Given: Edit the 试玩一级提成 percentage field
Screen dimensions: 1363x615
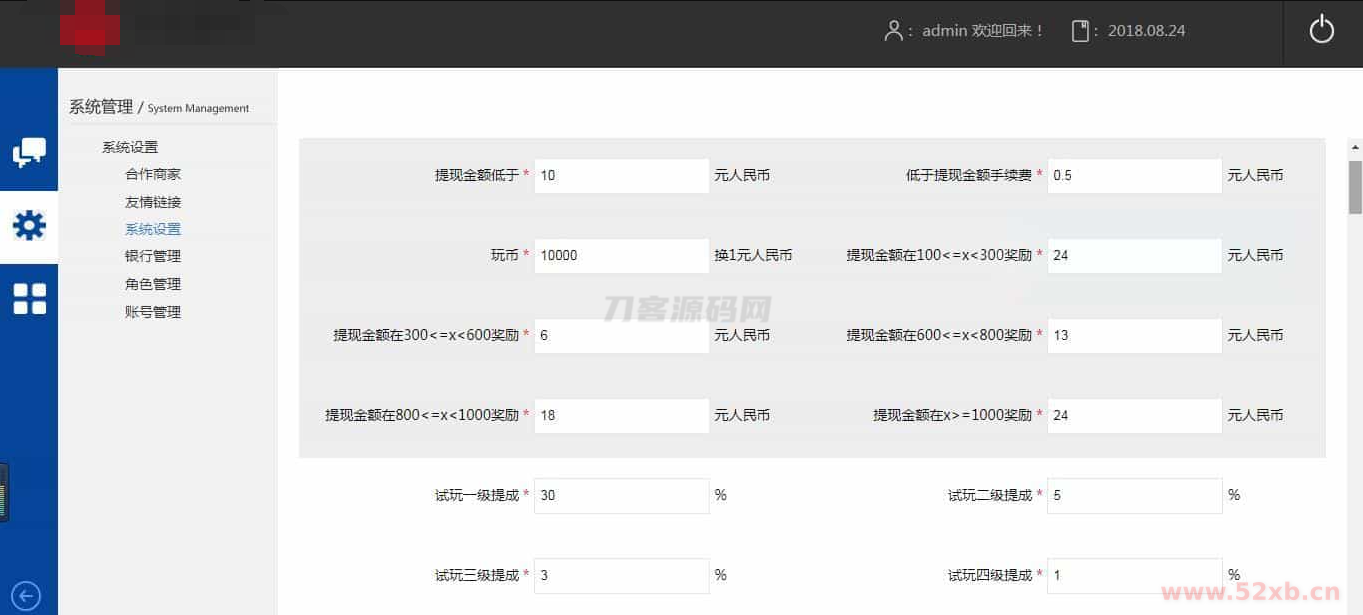Looking at the screenshot, I should point(621,495).
